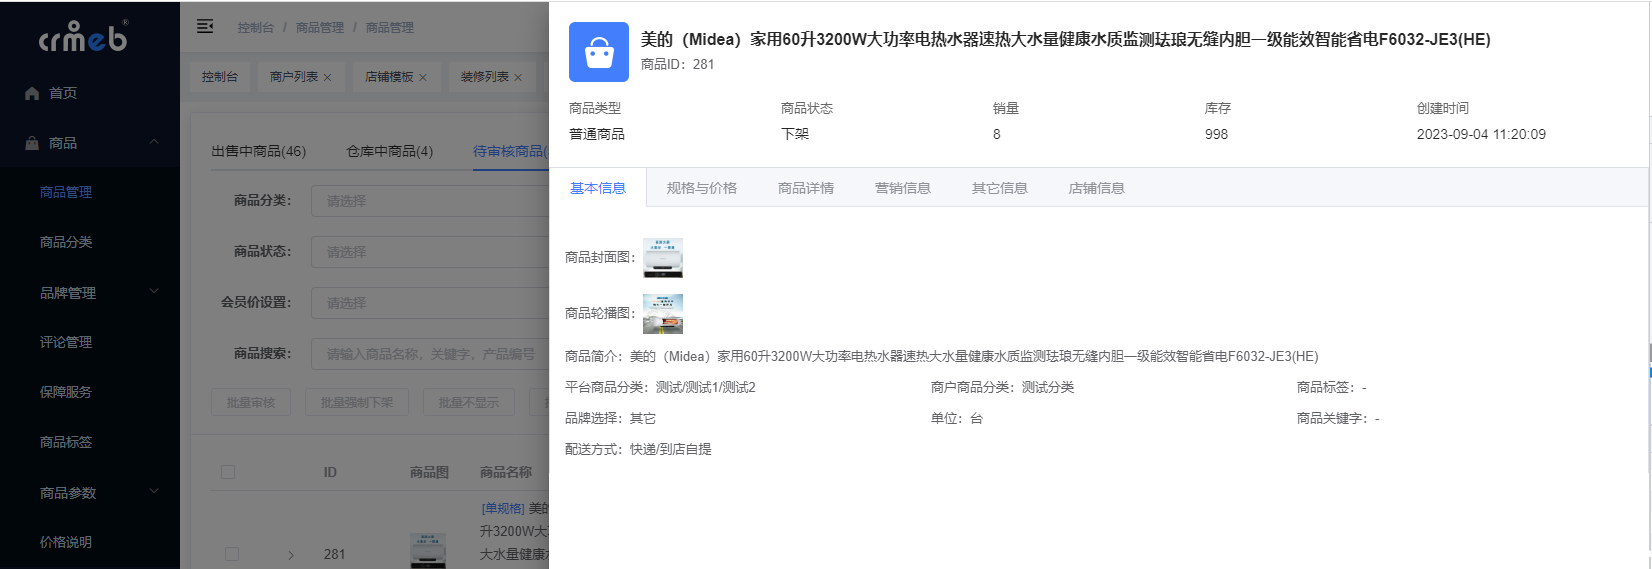
Task: Close the 商户列表 tab with its X
Action: (x=327, y=77)
